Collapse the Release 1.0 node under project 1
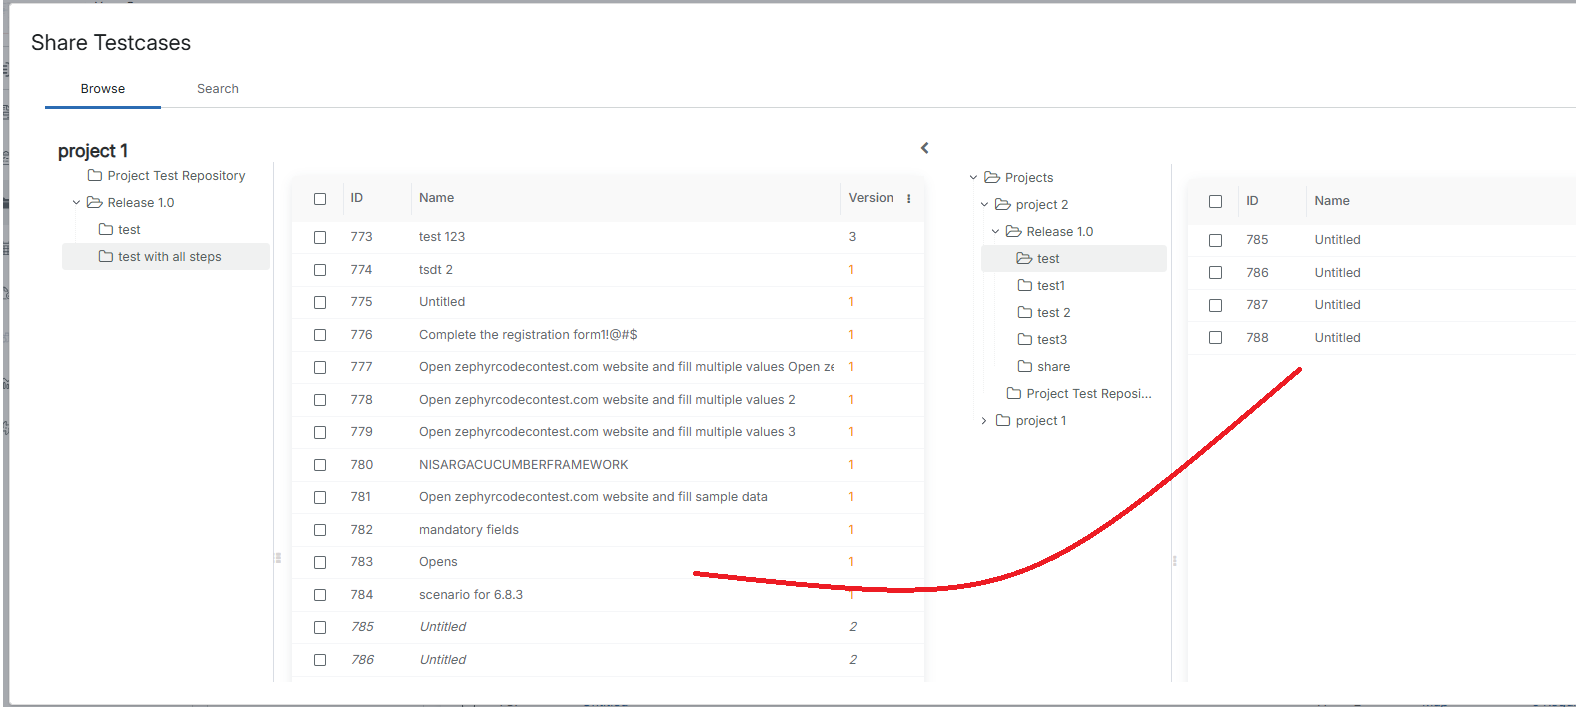 point(76,203)
